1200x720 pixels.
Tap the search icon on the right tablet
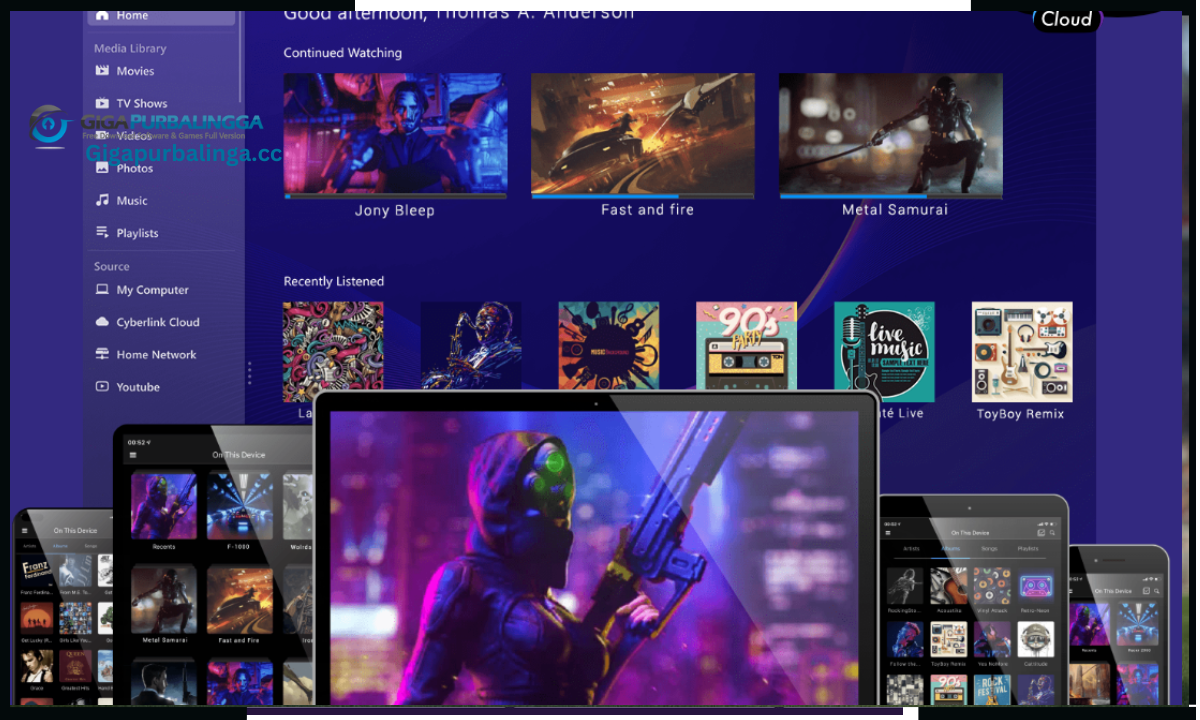coord(1052,533)
